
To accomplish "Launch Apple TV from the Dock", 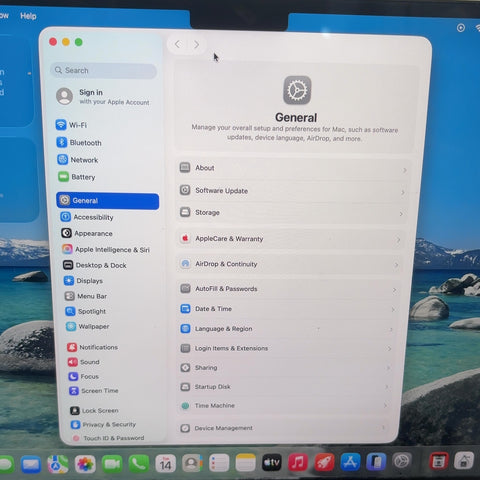I will click(x=272, y=463).
